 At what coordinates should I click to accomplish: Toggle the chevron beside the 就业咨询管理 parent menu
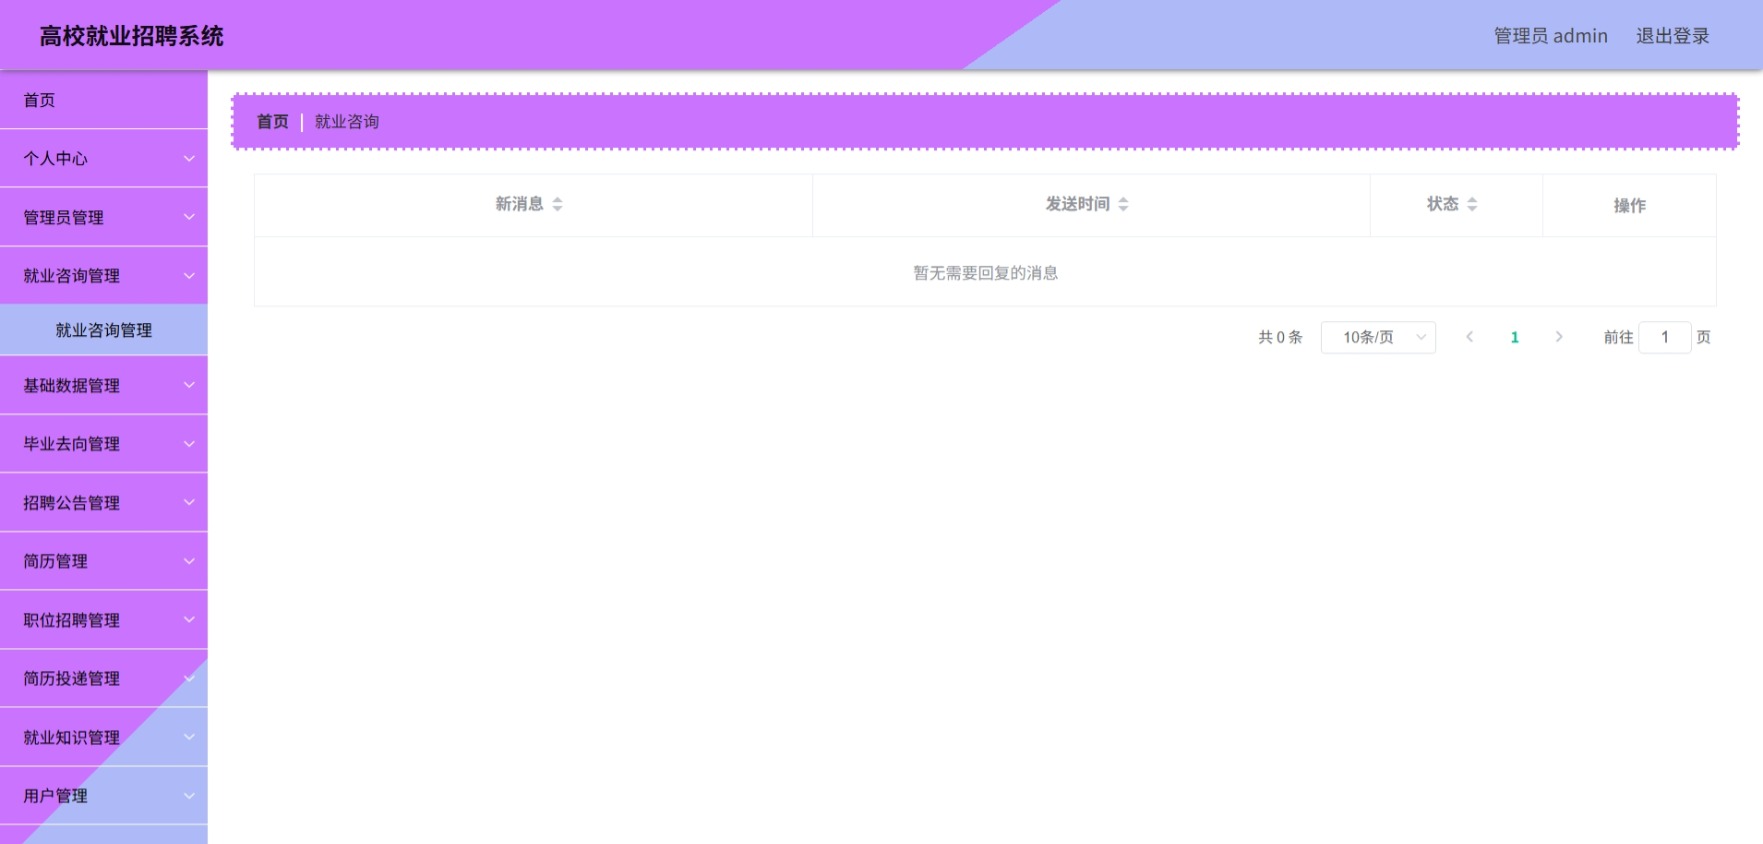tap(189, 276)
